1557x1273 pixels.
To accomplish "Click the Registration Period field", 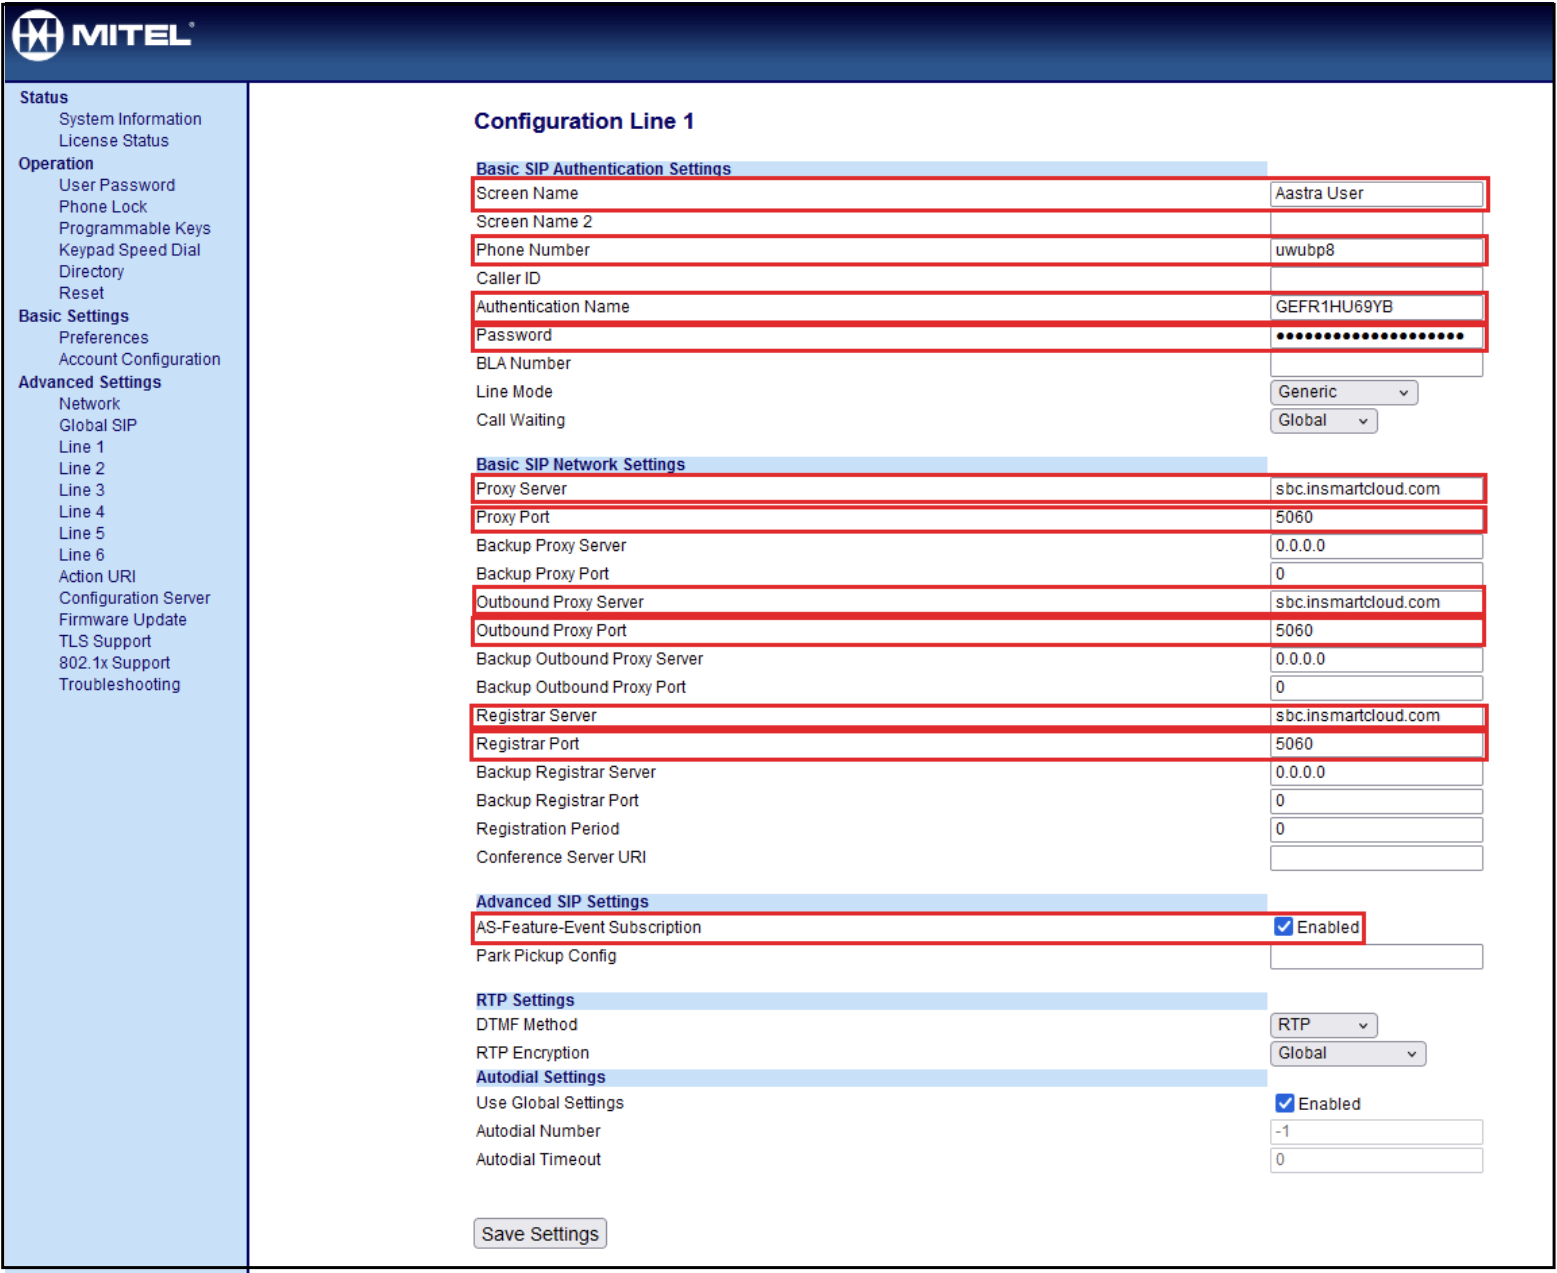I will [x=1376, y=829].
